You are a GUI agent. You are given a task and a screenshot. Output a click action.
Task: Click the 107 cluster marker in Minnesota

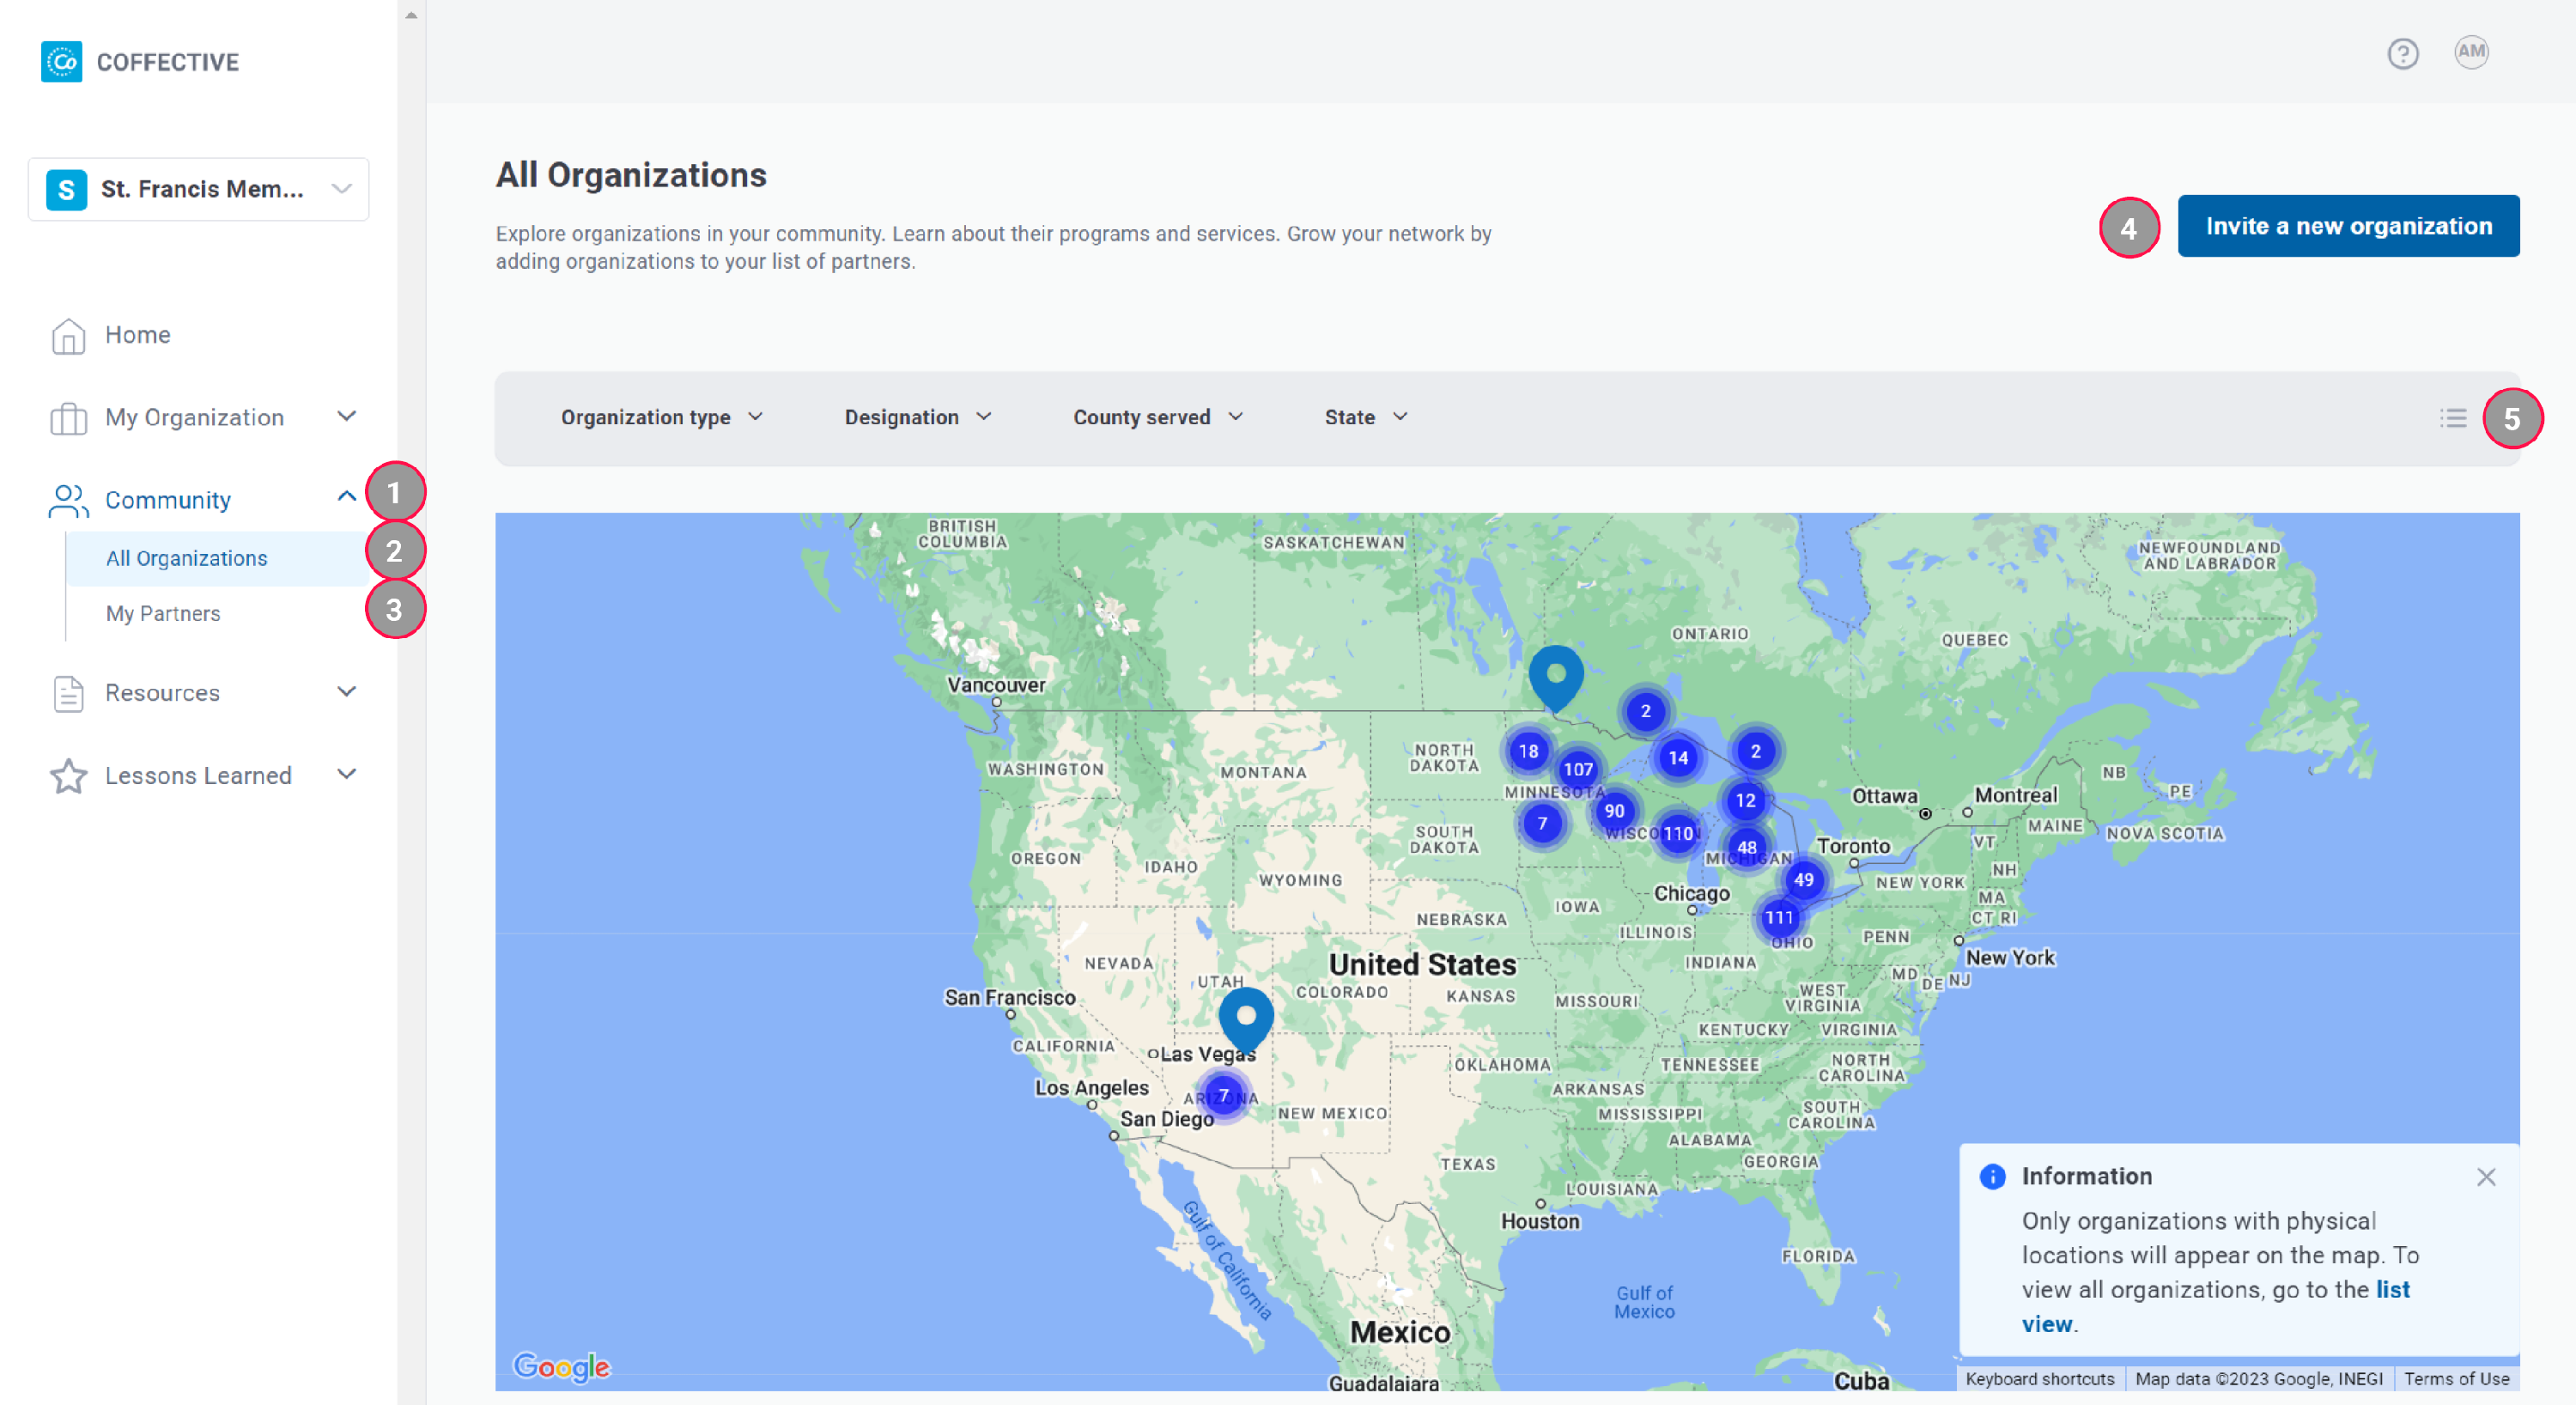[1577, 769]
